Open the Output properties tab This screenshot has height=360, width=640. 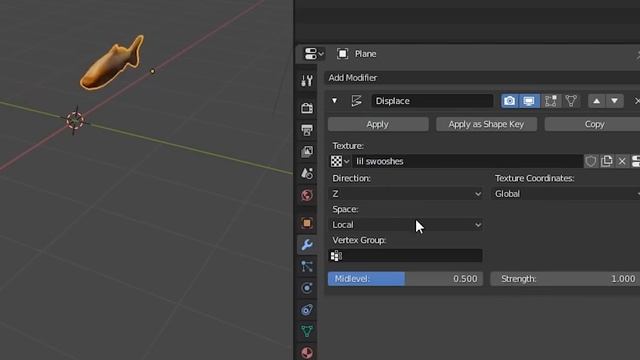(307, 130)
